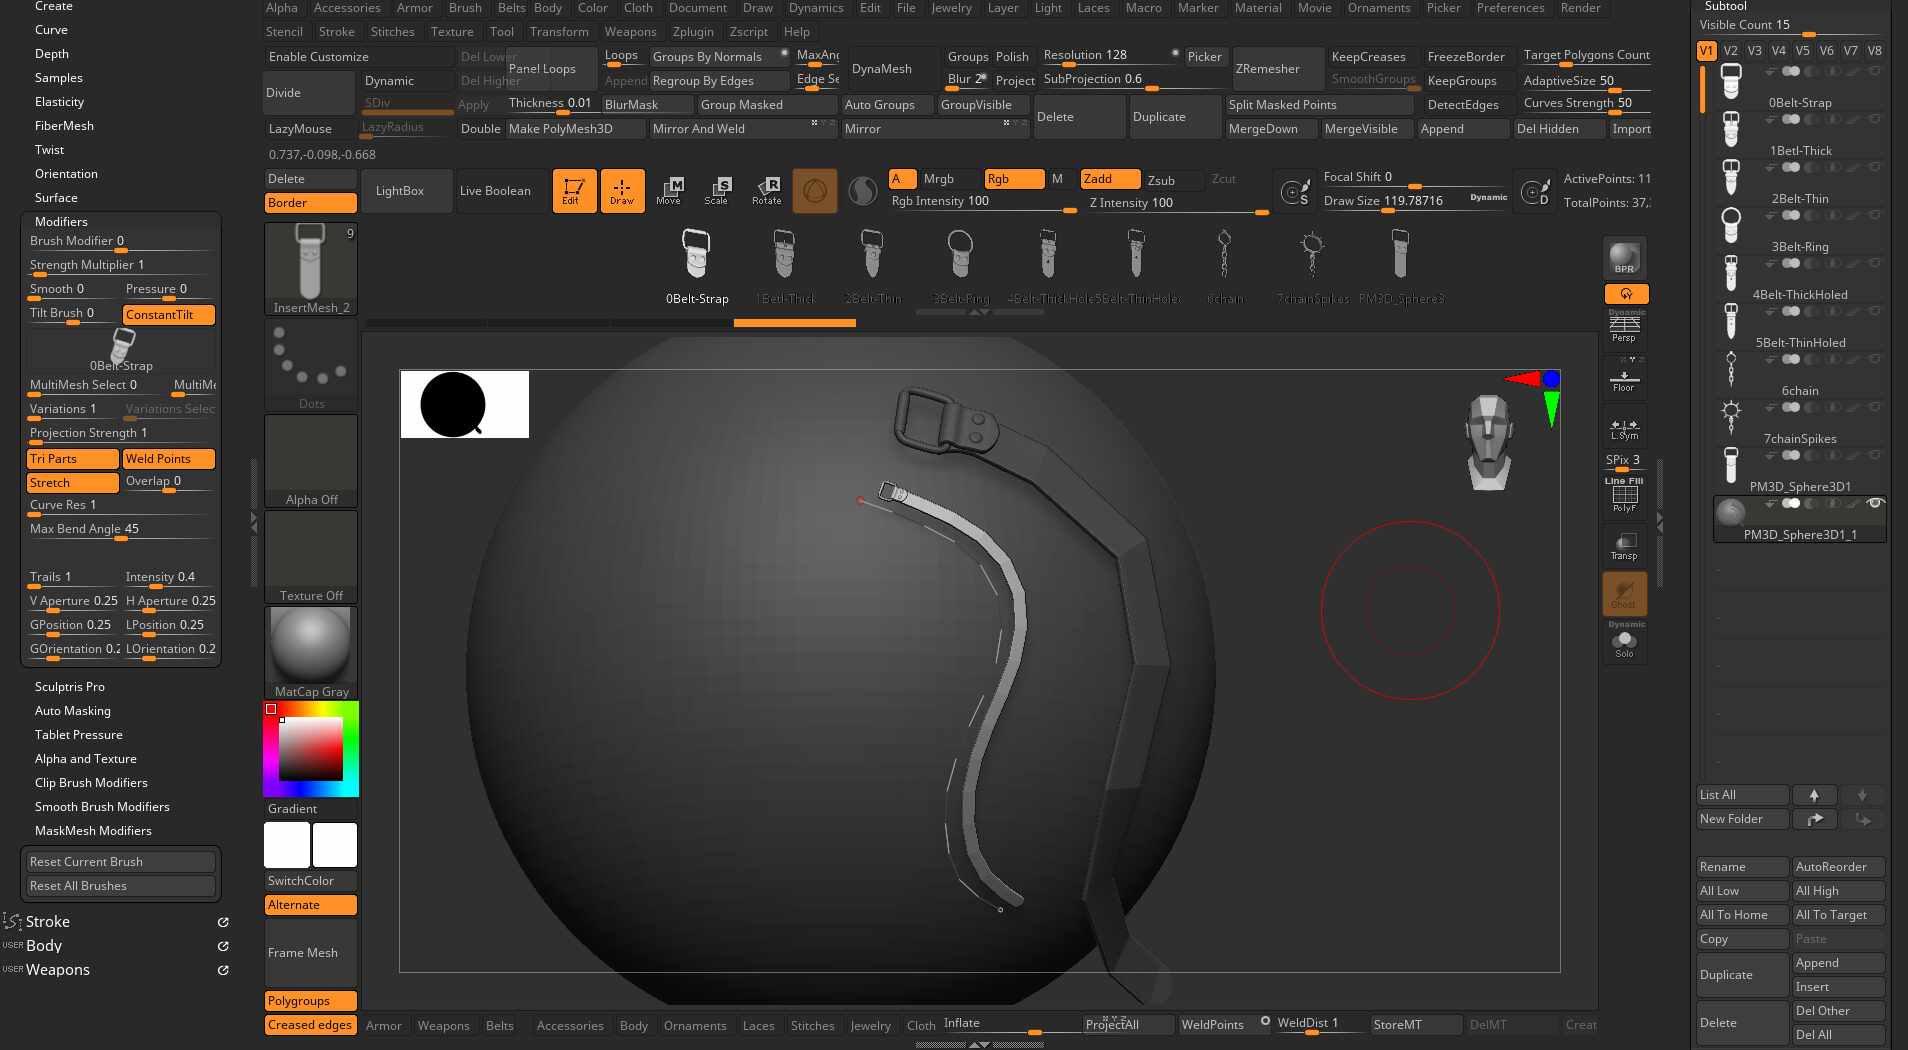
Task: Expand Auto Masking subpalette
Action: (73, 711)
